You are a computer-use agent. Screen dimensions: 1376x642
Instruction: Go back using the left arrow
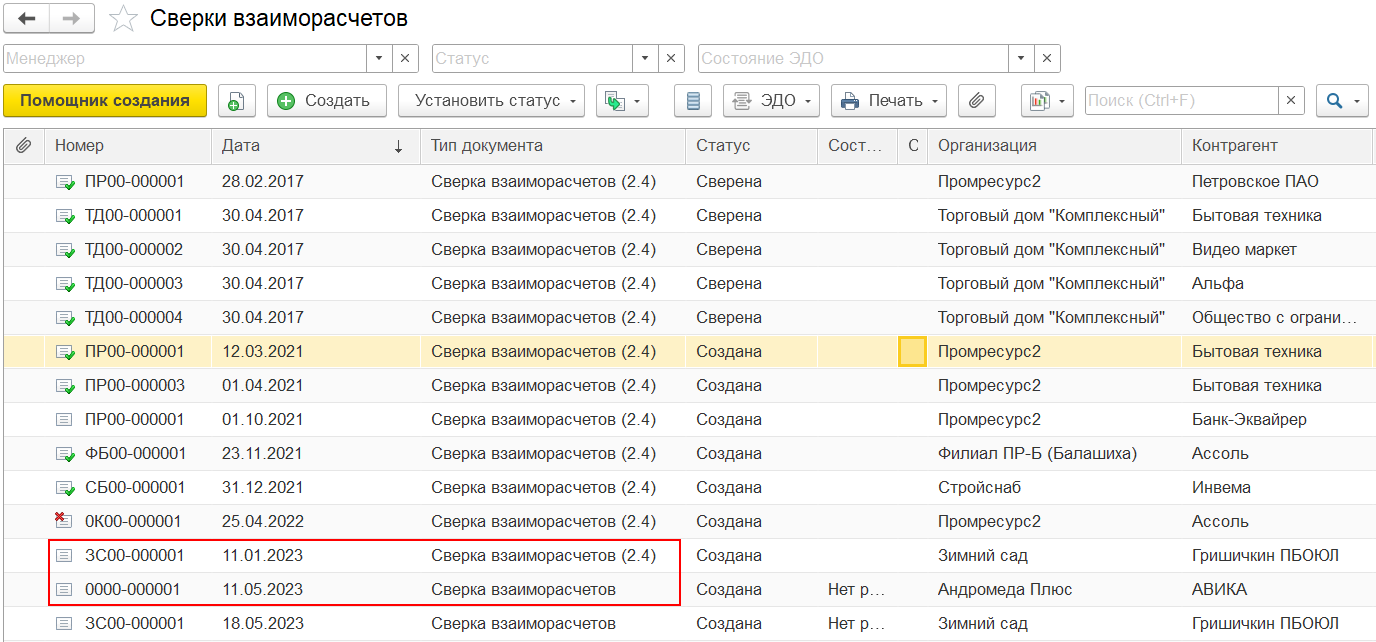27,18
